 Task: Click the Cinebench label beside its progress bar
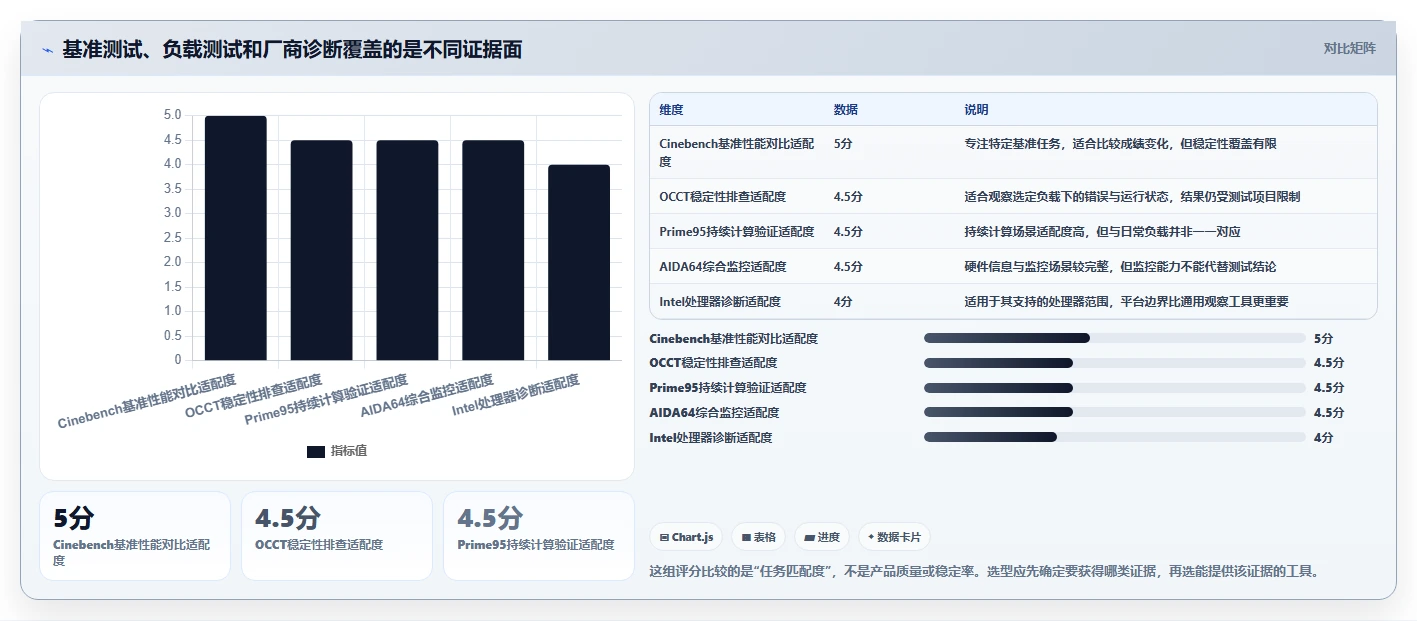pos(733,339)
